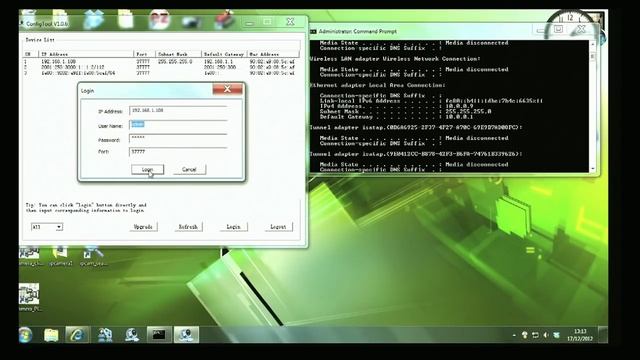
Task: Open webcam application icon in taskbar
Action: pyautogui.click(x=131, y=335)
